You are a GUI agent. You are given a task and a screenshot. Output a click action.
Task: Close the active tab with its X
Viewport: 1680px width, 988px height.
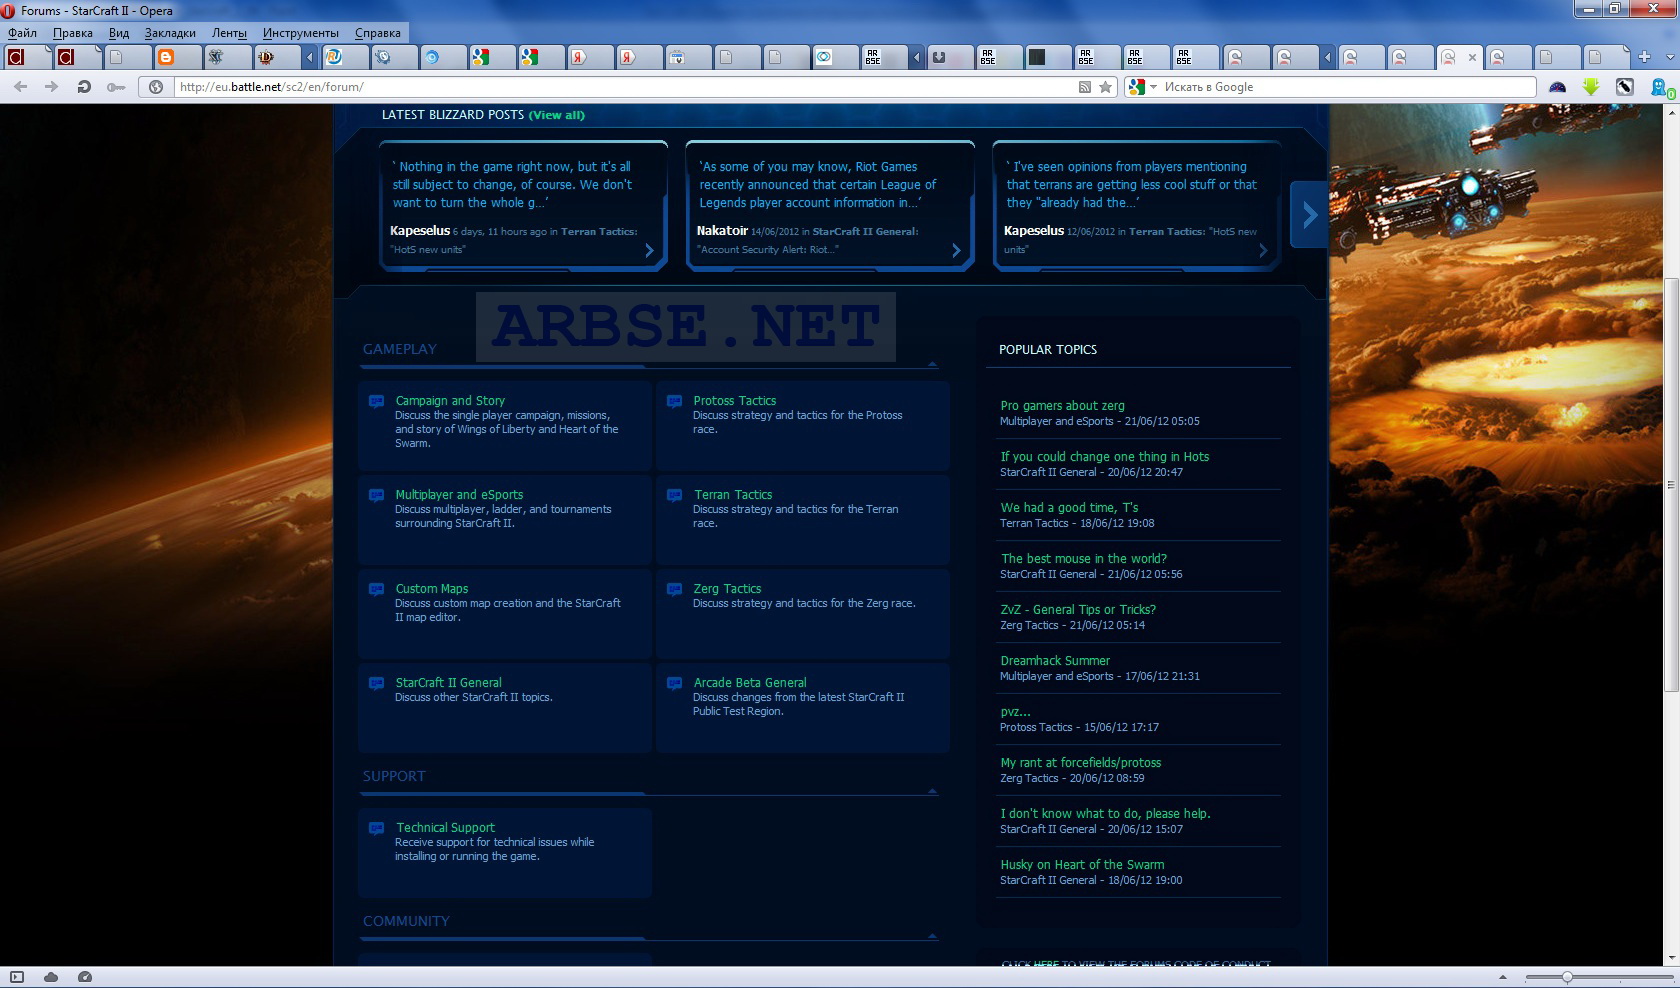tap(1471, 58)
